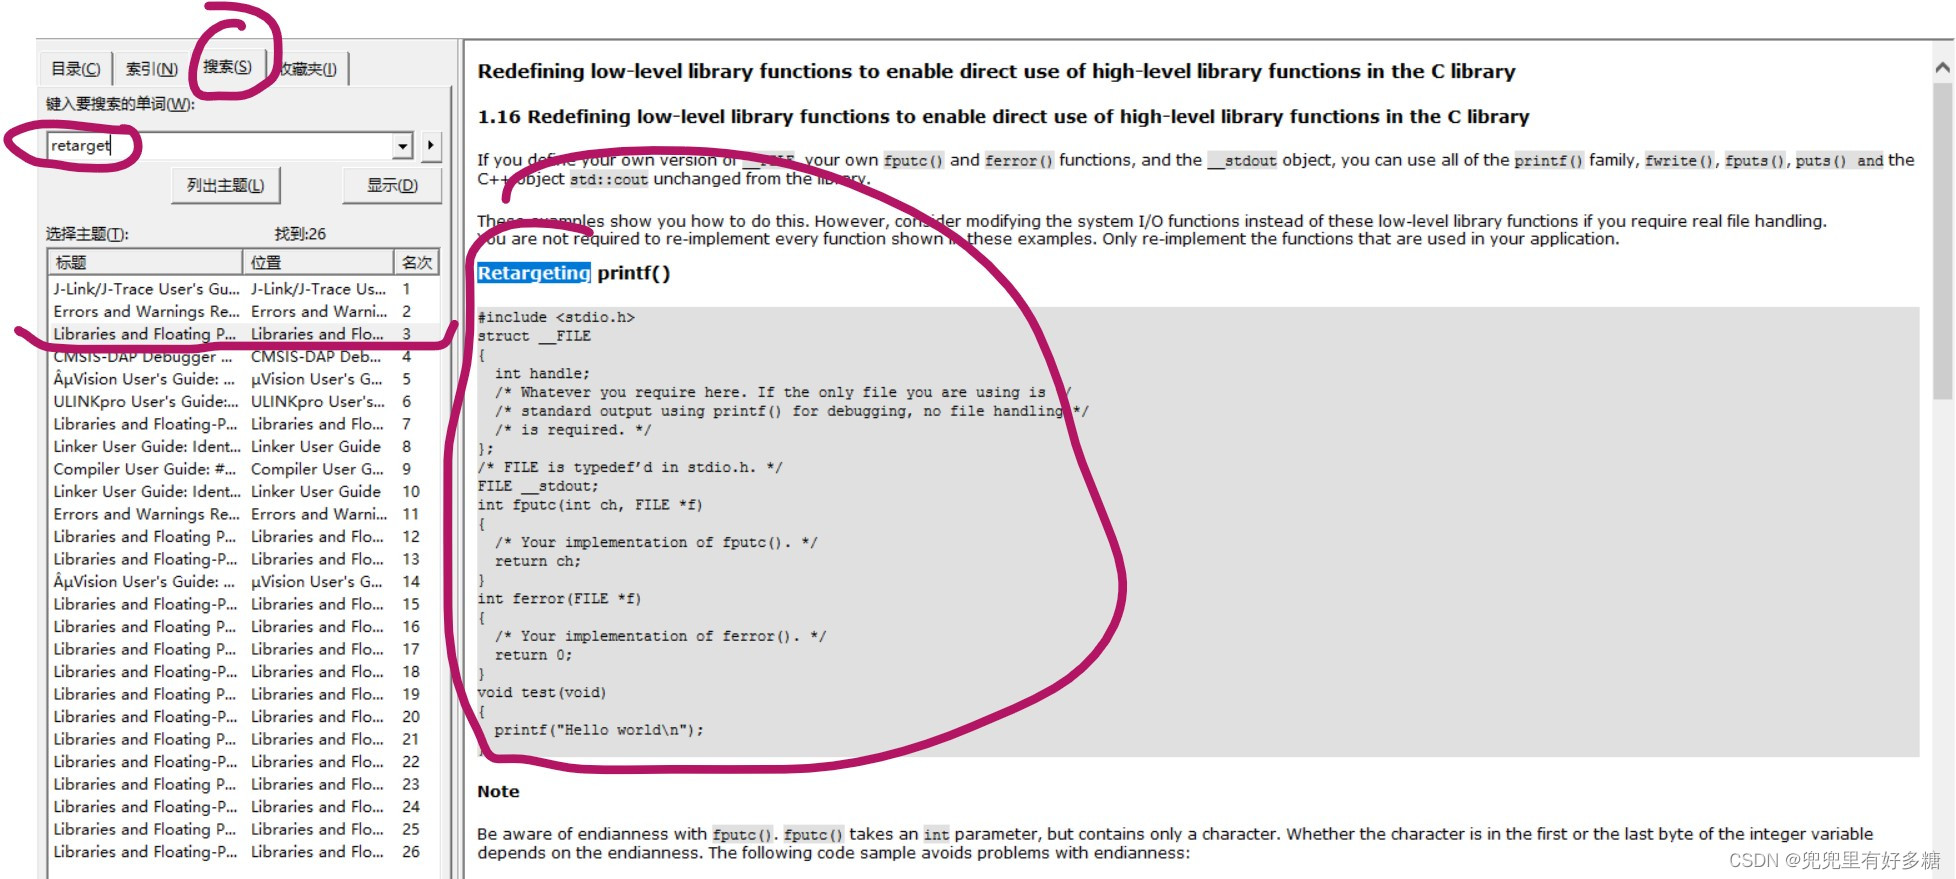Image resolution: width=1956 pixels, height=879 pixels.
Task: Click the scroll up arrow of document scrollbar
Action: [x=1942, y=68]
